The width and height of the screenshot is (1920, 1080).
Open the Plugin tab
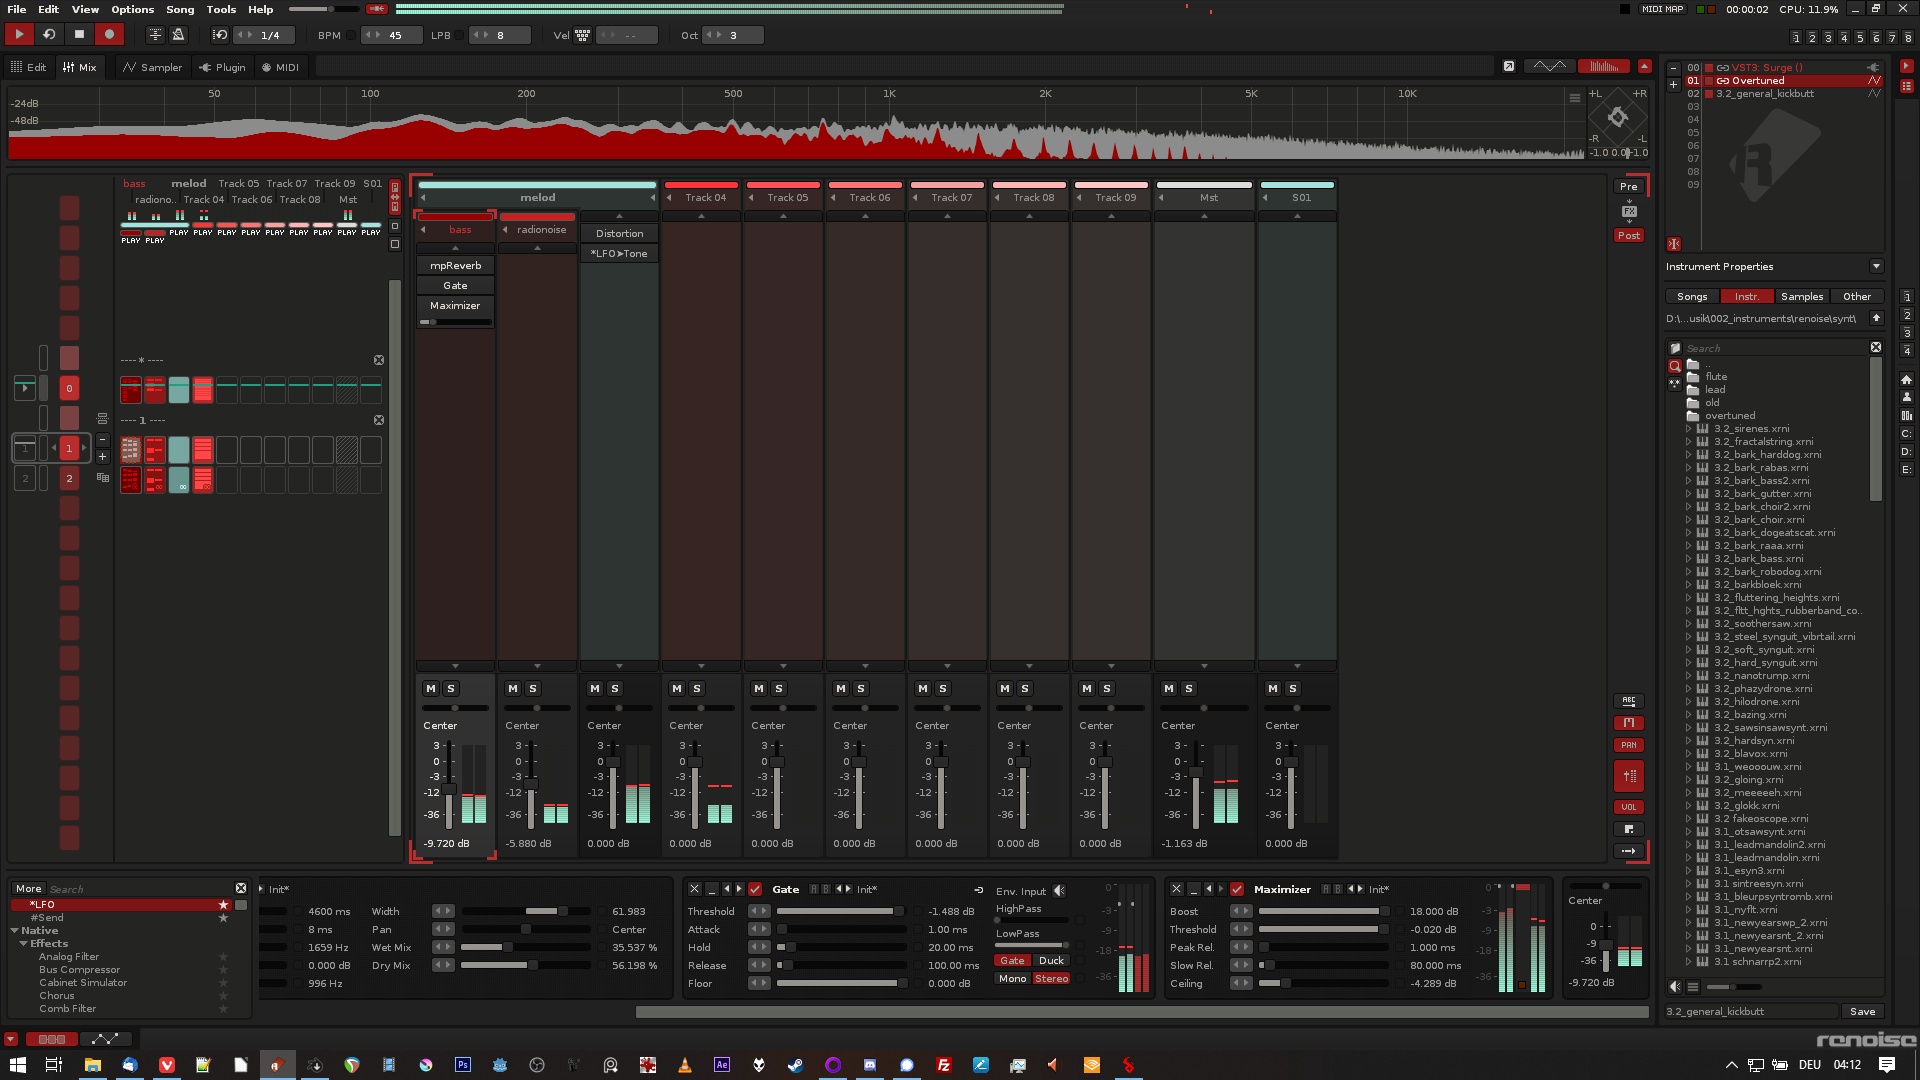click(x=222, y=67)
